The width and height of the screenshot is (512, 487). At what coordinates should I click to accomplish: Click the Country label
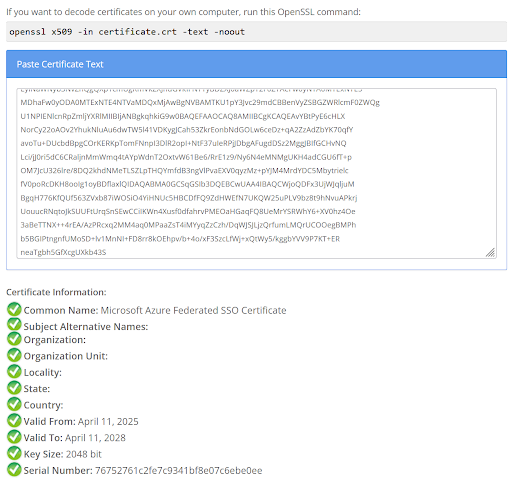[x=43, y=405]
